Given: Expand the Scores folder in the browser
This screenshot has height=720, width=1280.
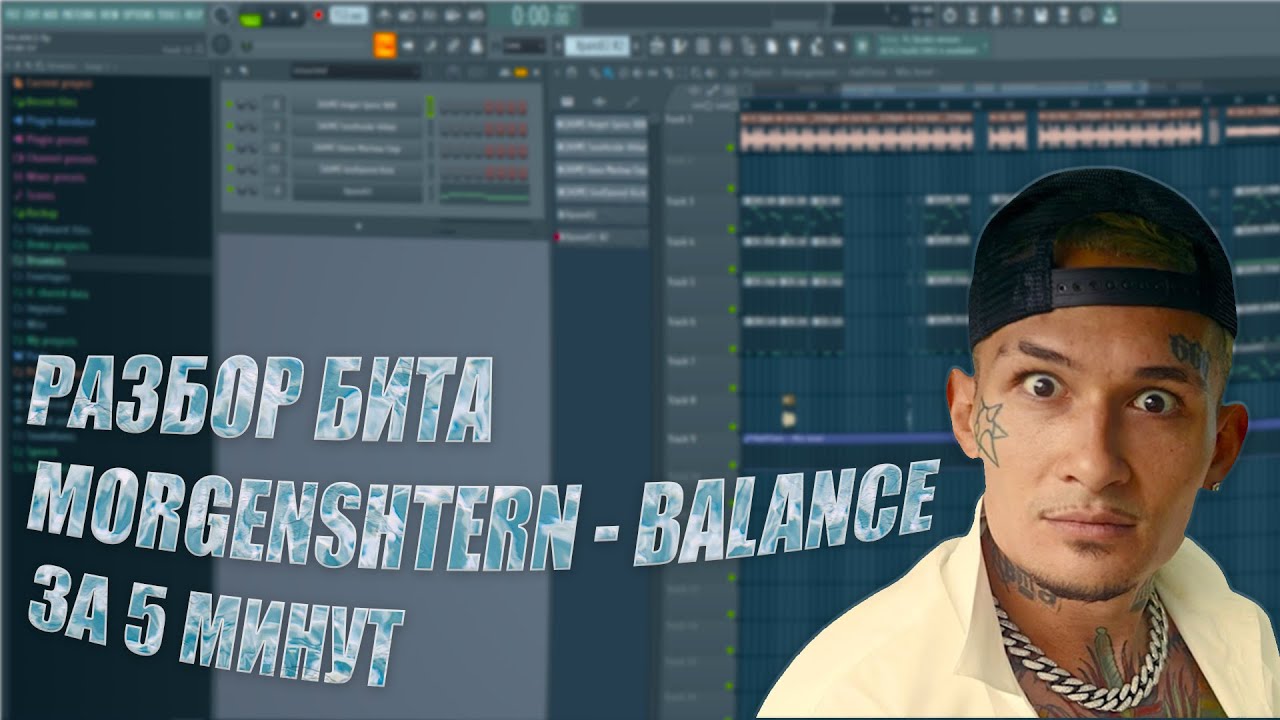Looking at the screenshot, I should pos(34,195).
